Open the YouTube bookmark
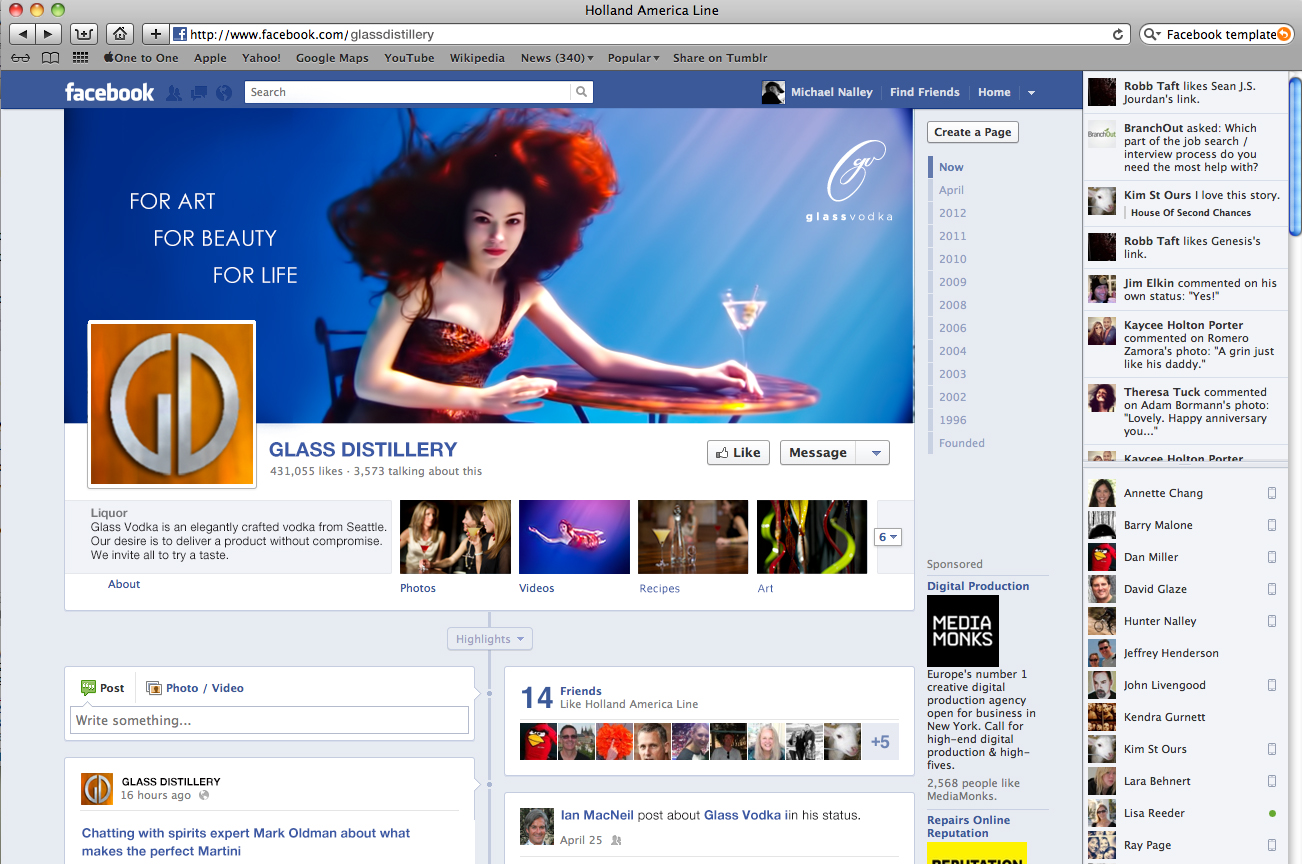1302x864 pixels. pos(409,58)
